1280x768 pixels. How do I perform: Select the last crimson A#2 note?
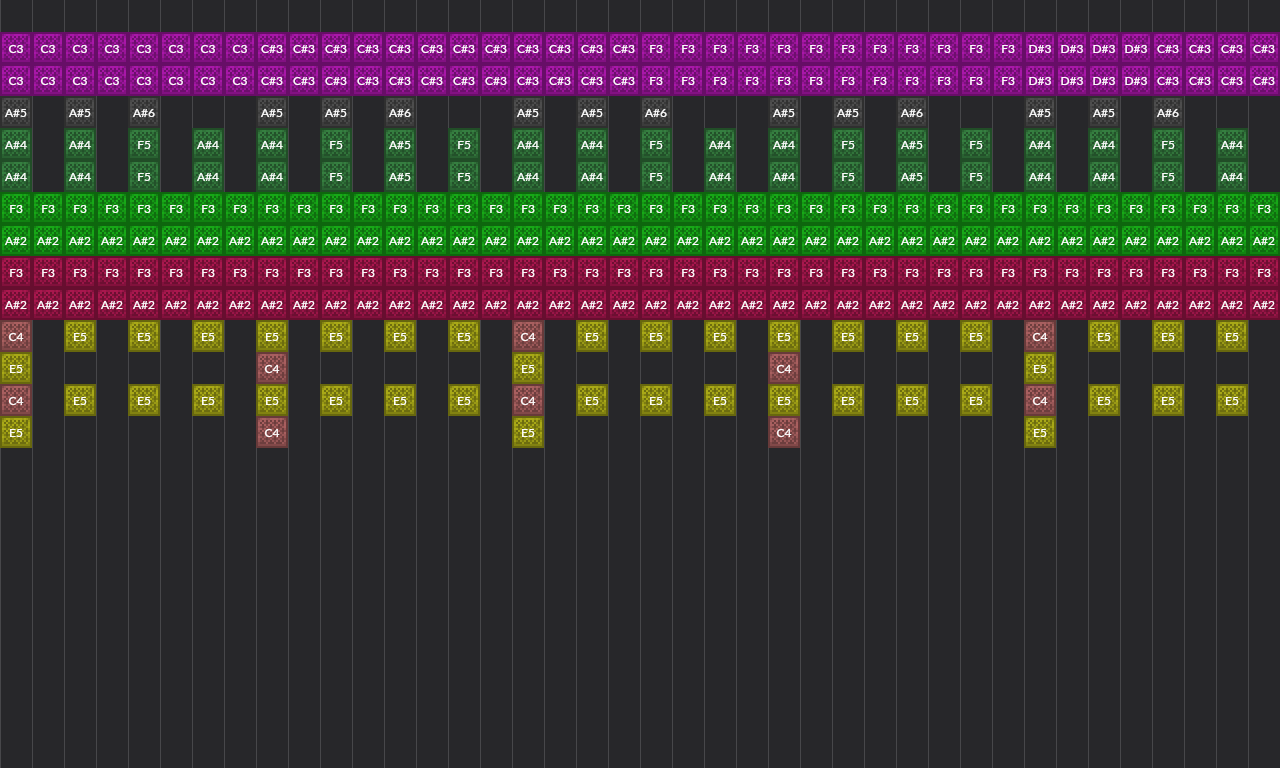point(1264,305)
